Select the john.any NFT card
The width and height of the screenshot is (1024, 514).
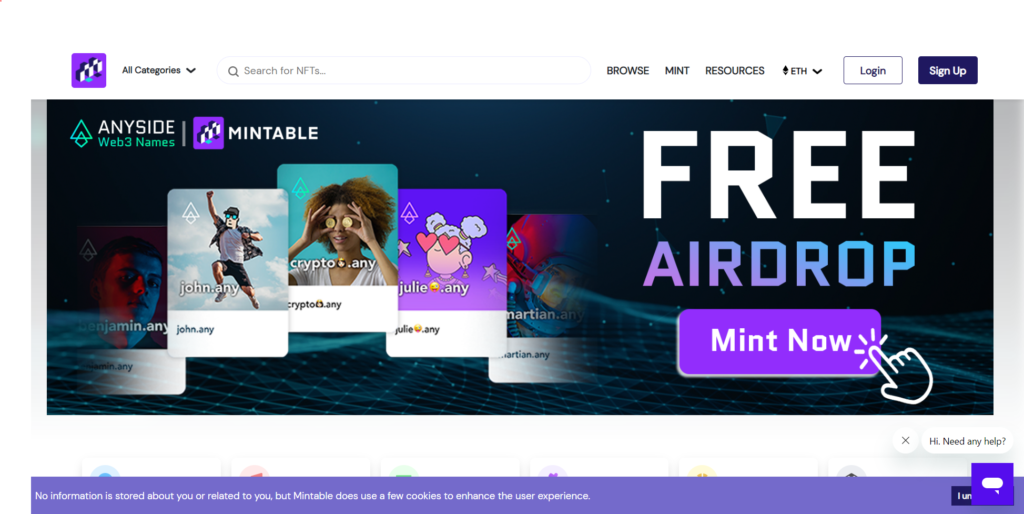228,272
